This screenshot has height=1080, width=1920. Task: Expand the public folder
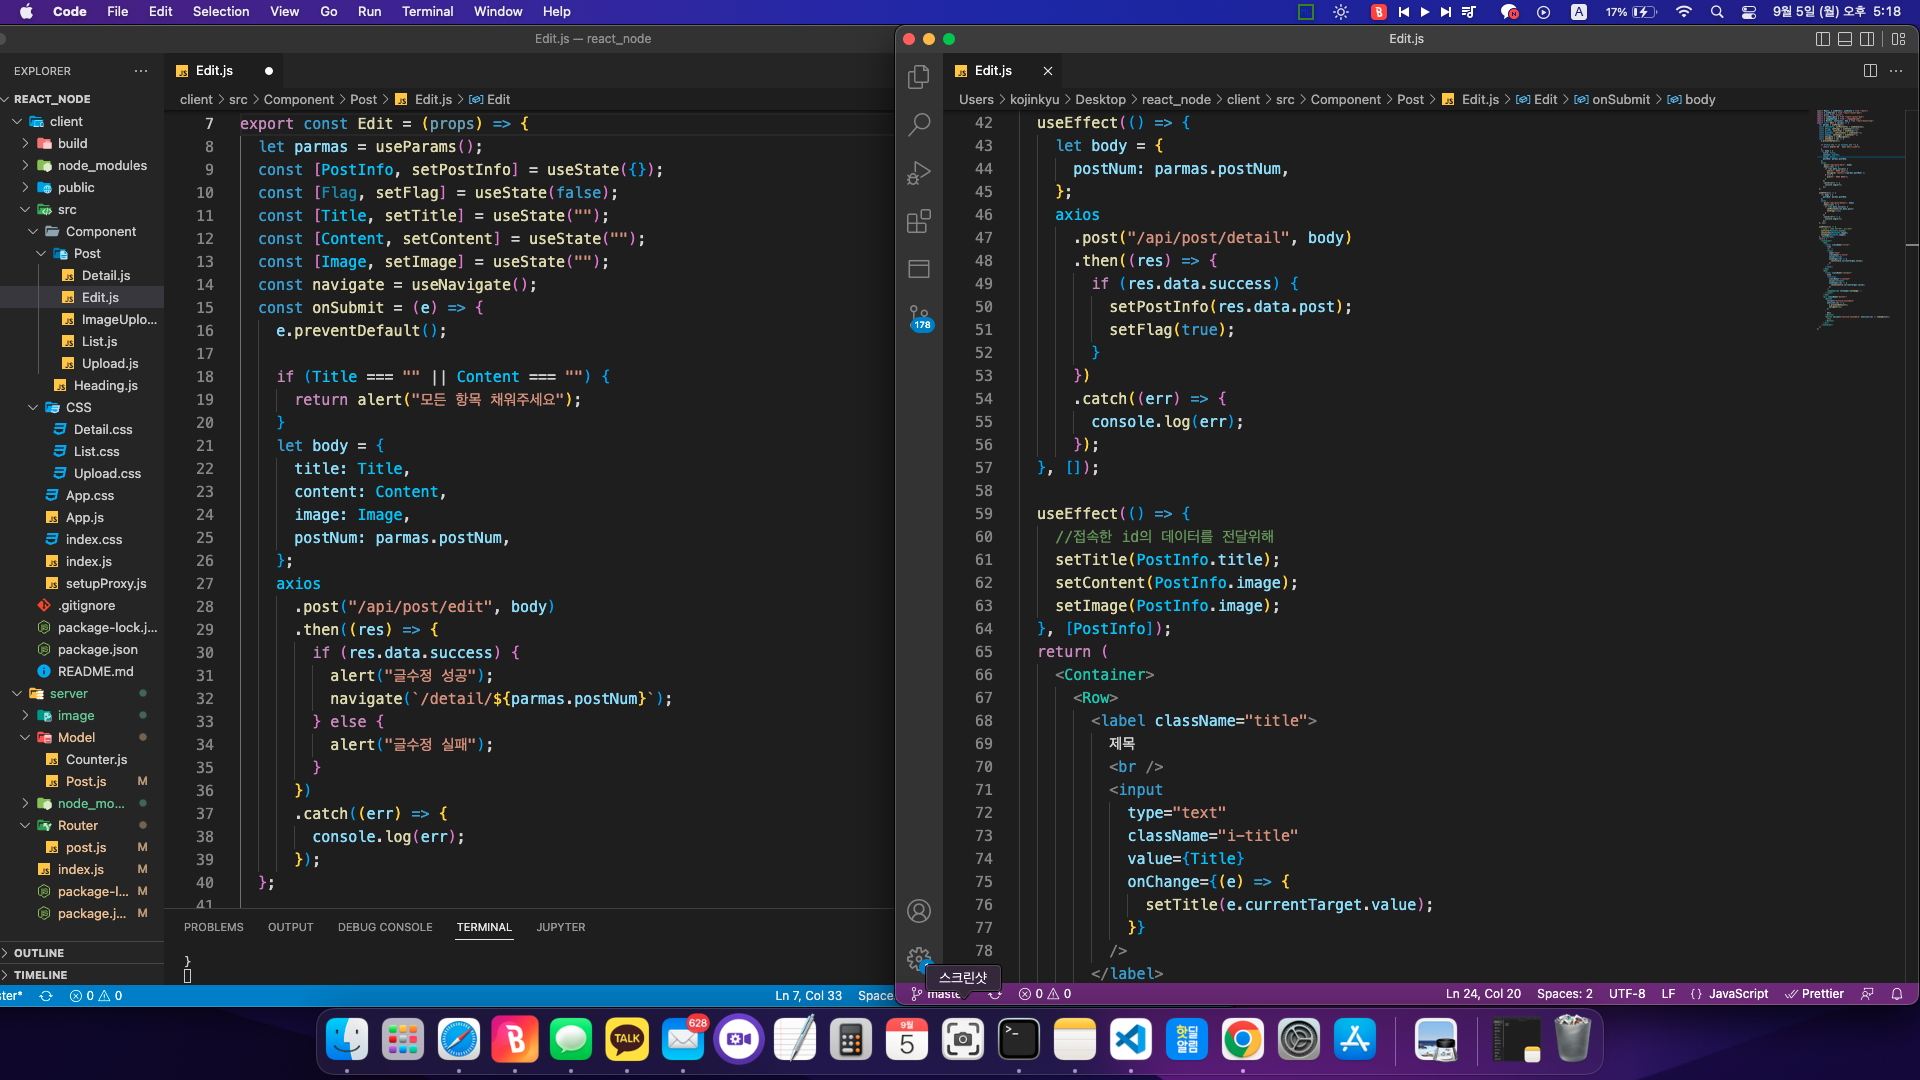(75, 187)
